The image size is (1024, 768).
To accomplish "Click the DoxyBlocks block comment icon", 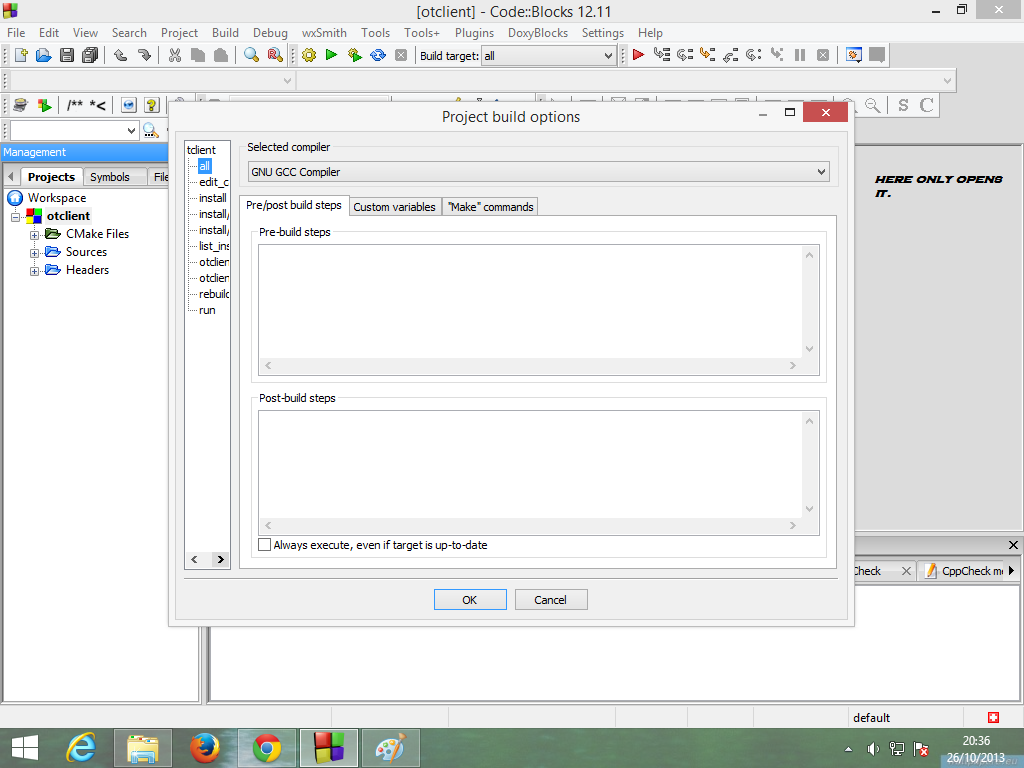I will point(75,104).
